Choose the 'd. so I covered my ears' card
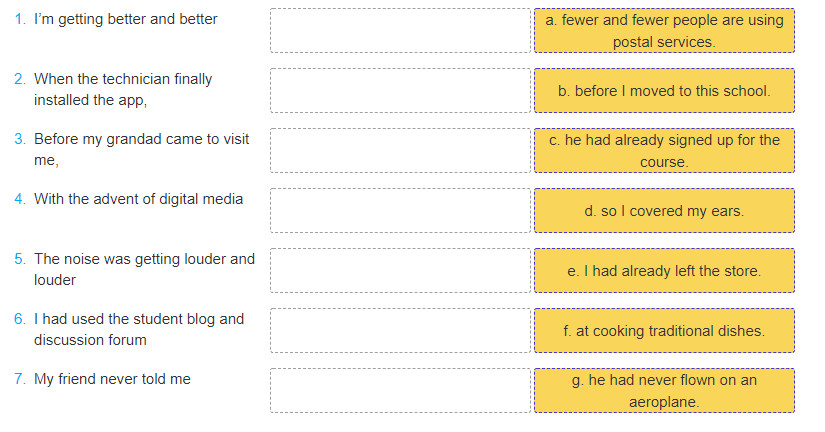The width and height of the screenshot is (825, 432). pos(664,210)
